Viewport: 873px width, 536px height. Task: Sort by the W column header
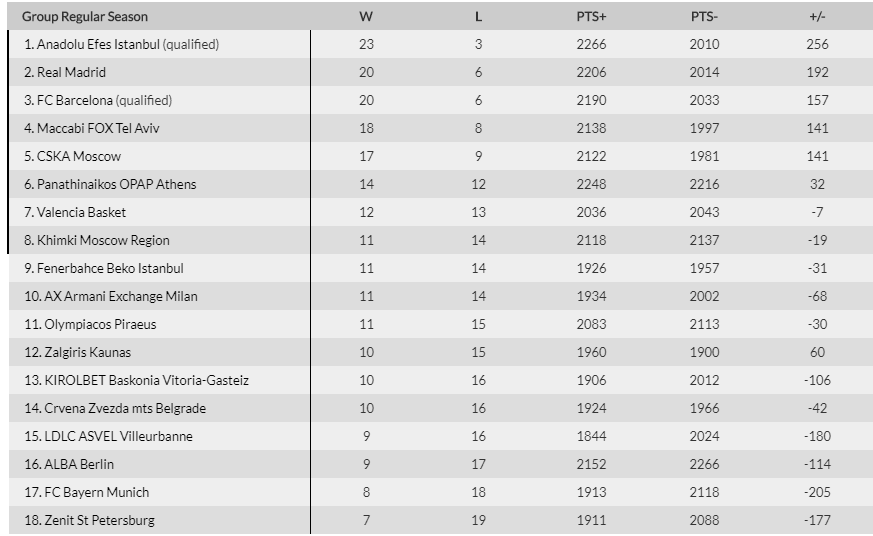click(x=366, y=17)
